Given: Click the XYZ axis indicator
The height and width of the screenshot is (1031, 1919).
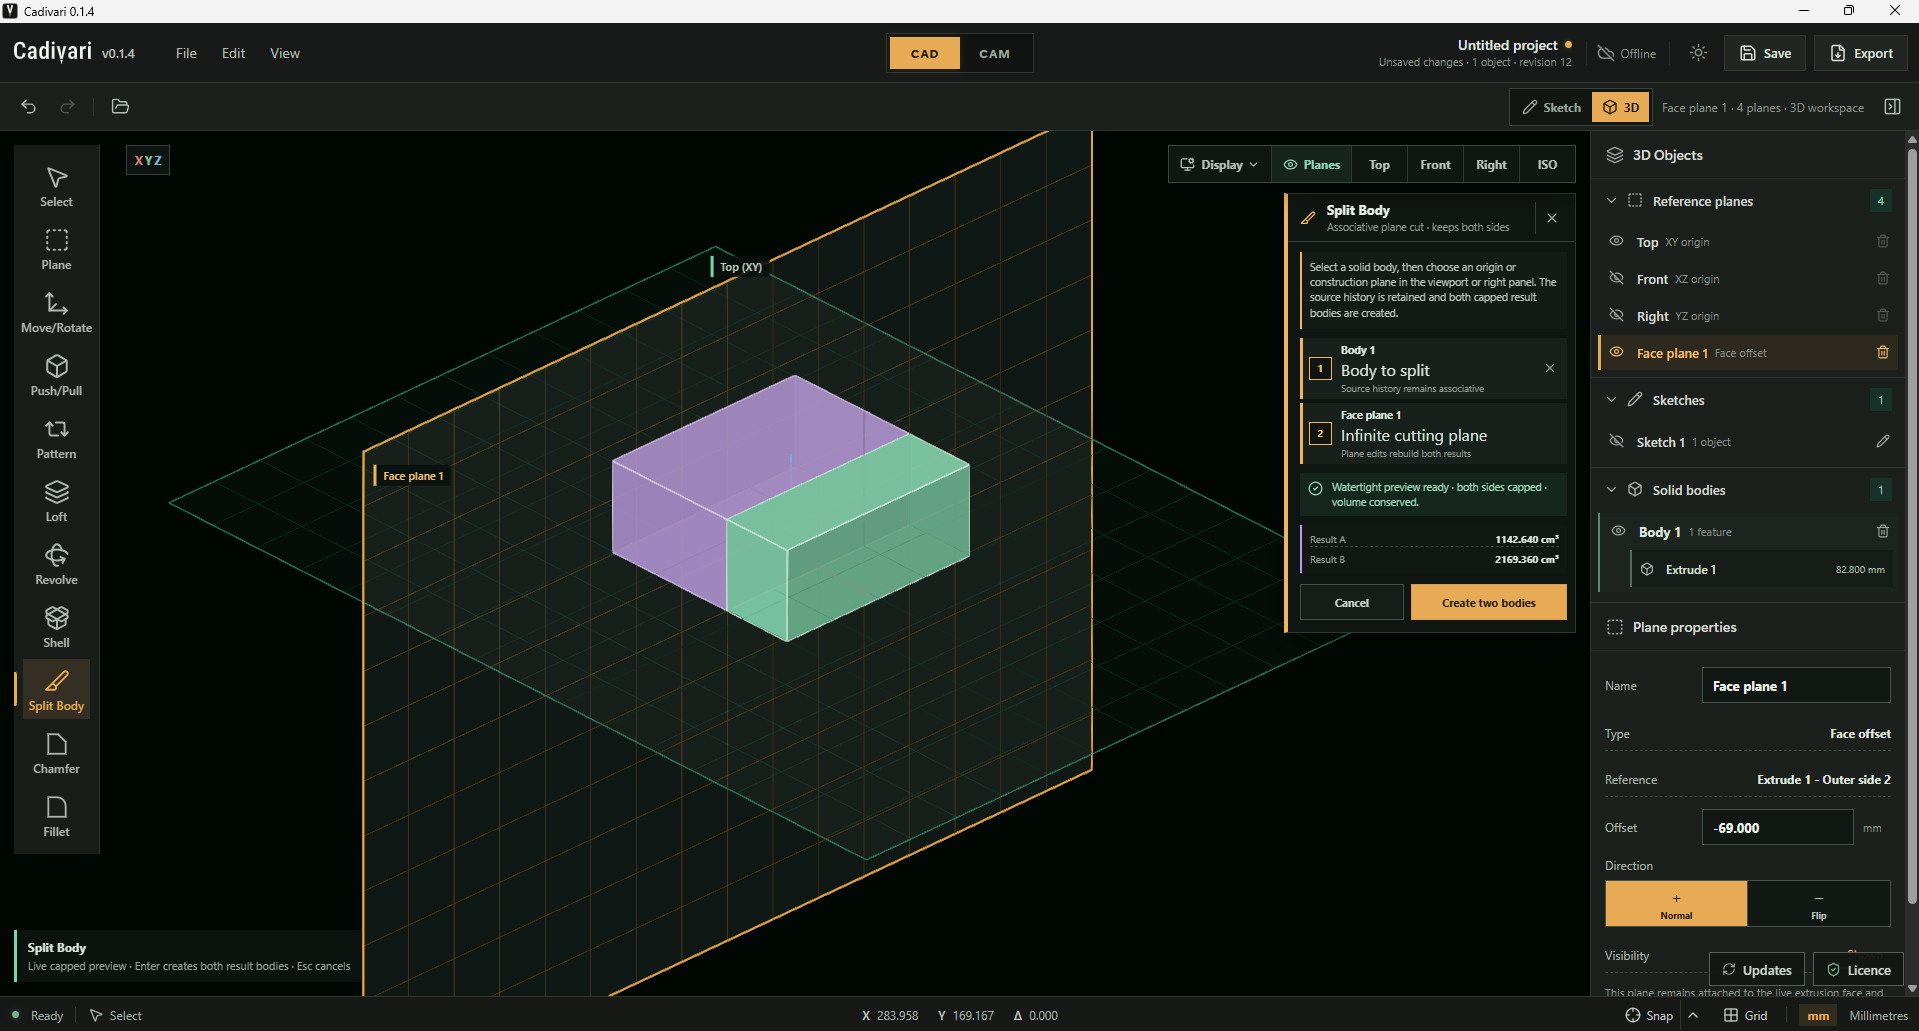Looking at the screenshot, I should 148,160.
